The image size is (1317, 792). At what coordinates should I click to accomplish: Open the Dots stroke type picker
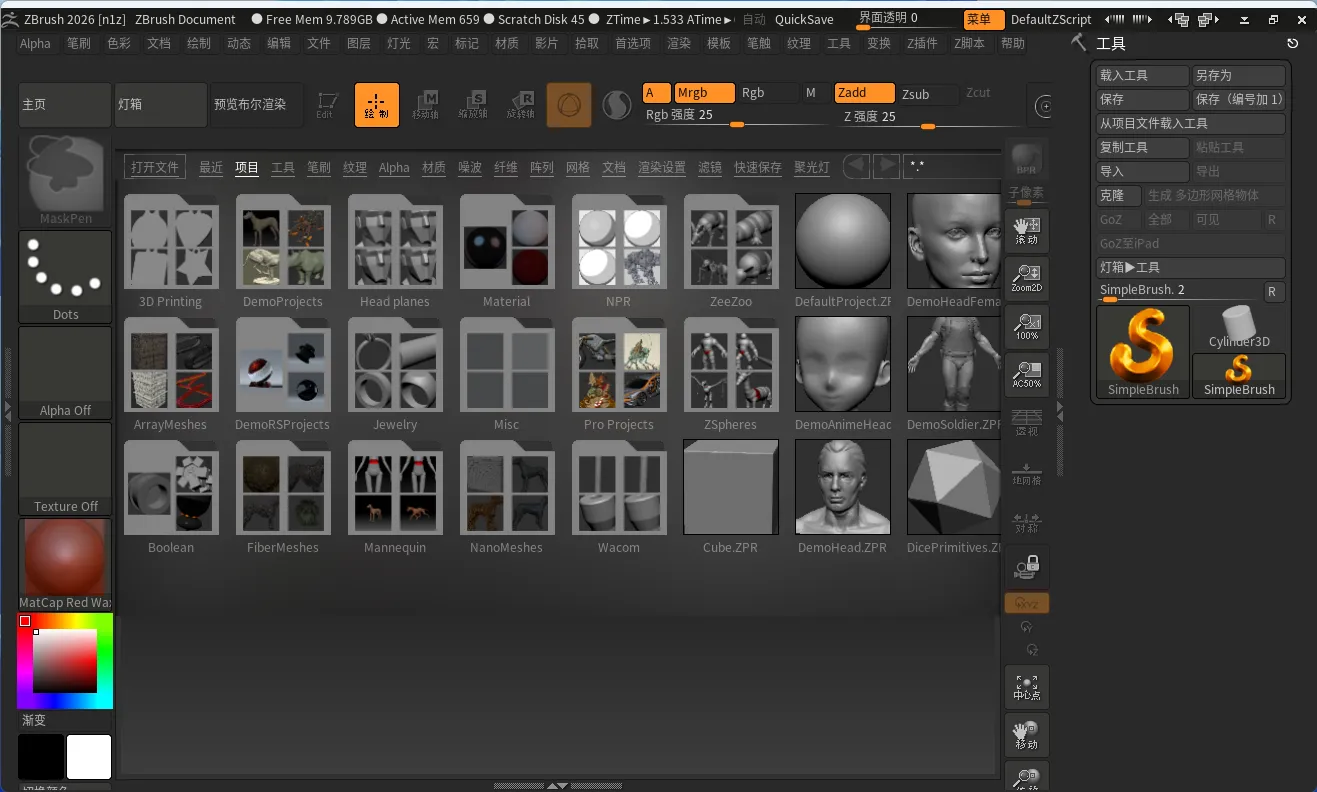pyautogui.click(x=65, y=277)
